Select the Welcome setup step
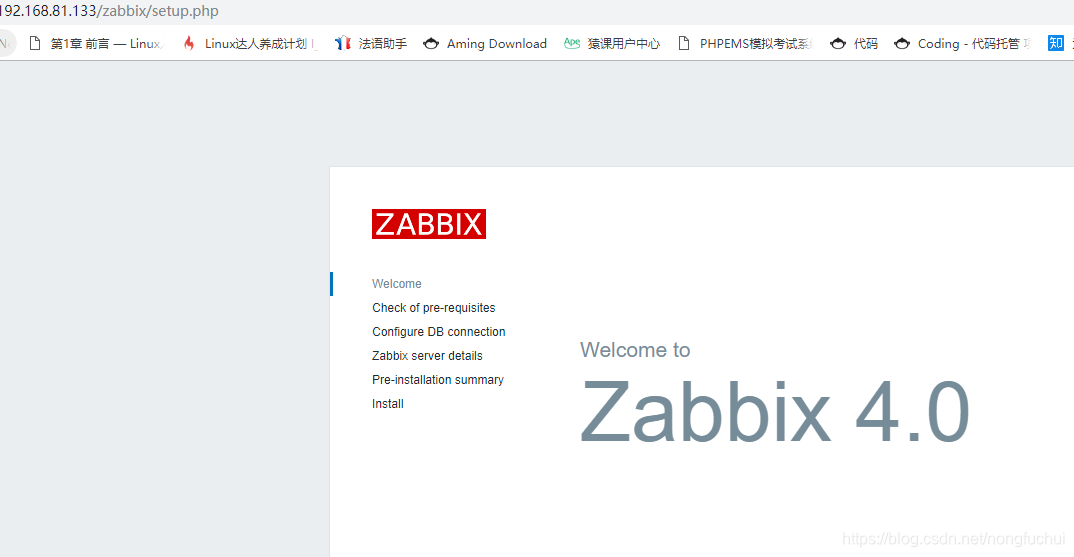The image size is (1074, 557). tap(397, 284)
